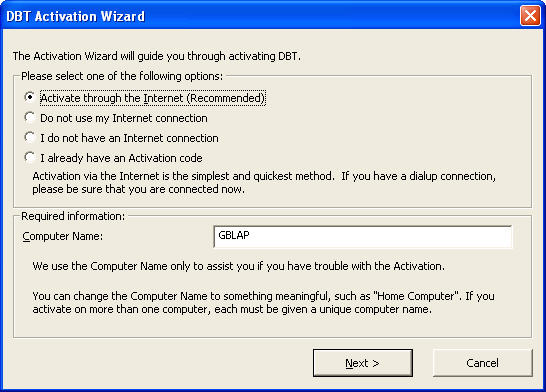Click the intro sentence about the Activation Wizard guiding you
Viewport: 546px width, 392px height.
pyautogui.click(x=157, y=56)
